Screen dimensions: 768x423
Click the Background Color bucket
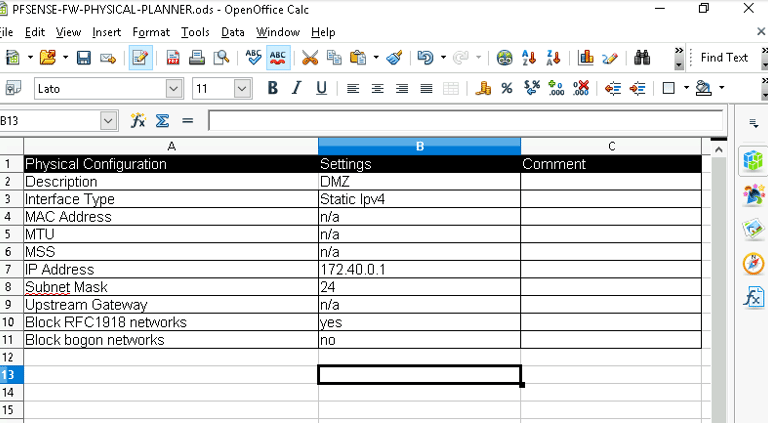point(703,89)
